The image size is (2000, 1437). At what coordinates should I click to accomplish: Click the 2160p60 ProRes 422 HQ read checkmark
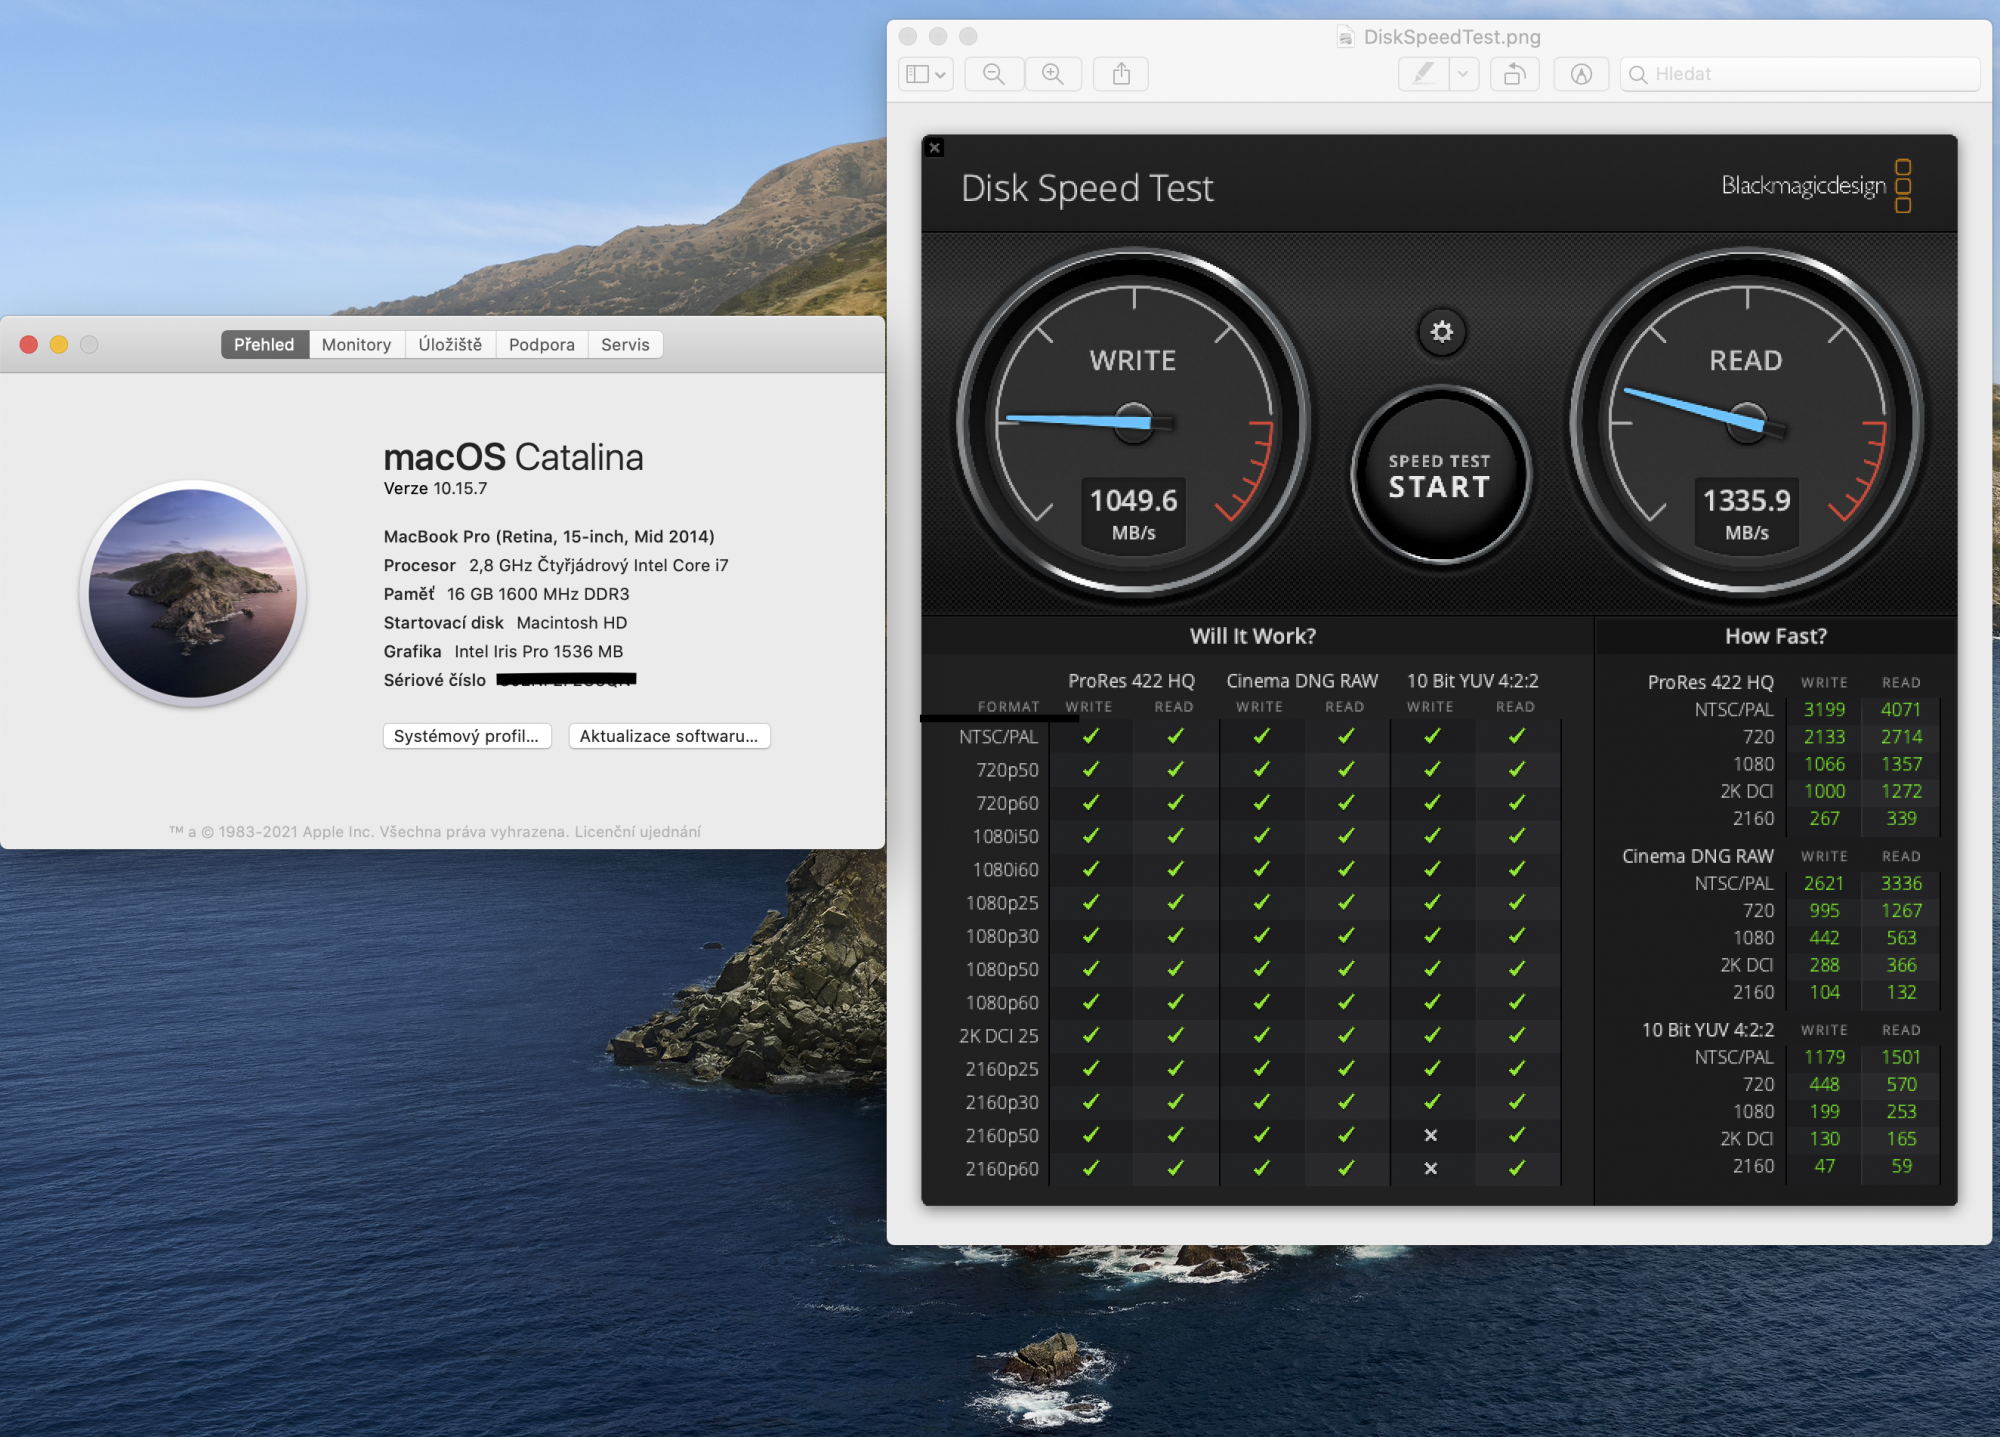pos(1175,1168)
